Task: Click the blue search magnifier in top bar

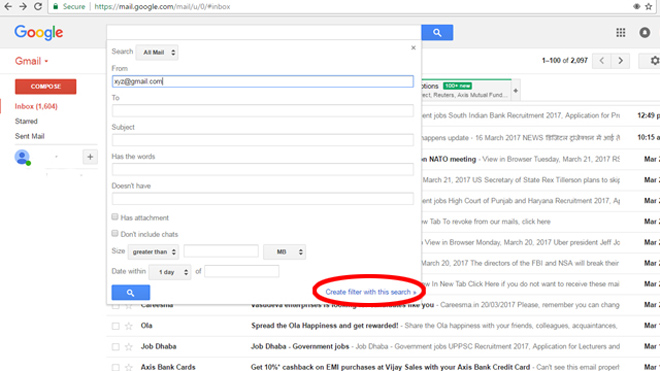Action: (x=437, y=32)
